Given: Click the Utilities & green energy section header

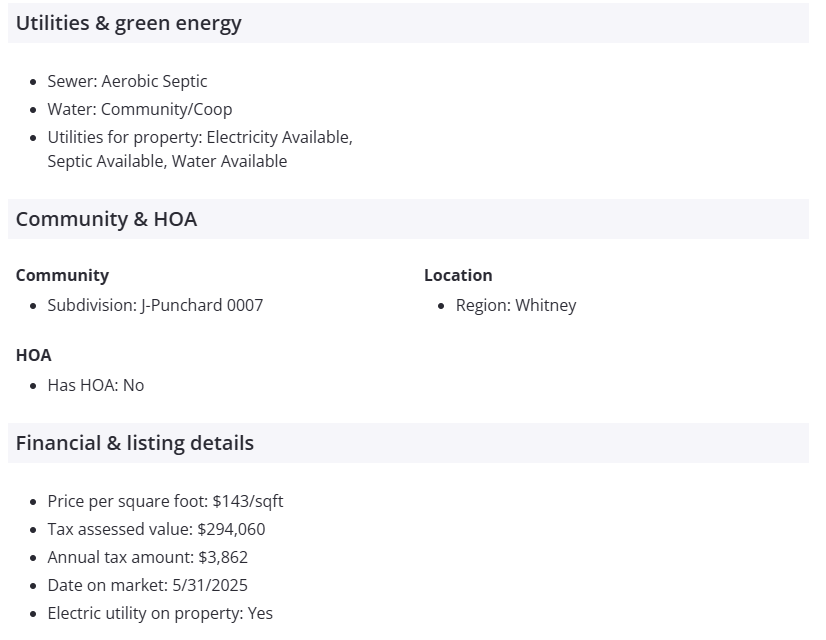Looking at the screenshot, I should [x=129, y=23].
